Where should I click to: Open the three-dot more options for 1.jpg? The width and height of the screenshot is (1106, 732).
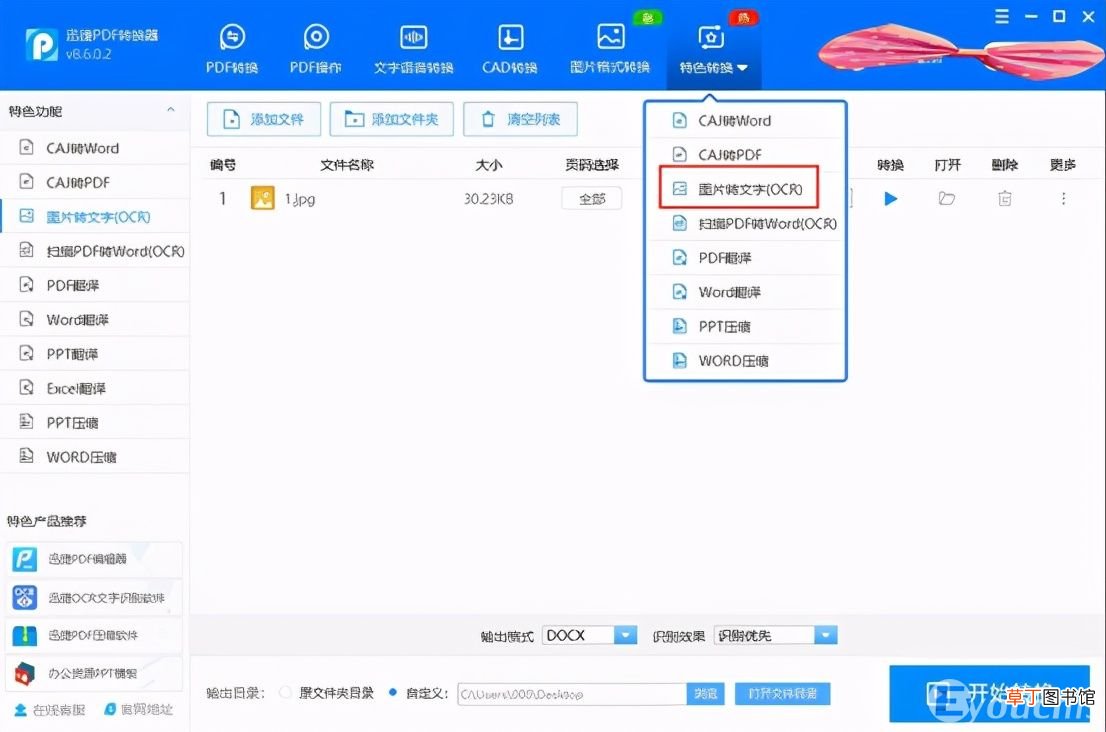1063,199
